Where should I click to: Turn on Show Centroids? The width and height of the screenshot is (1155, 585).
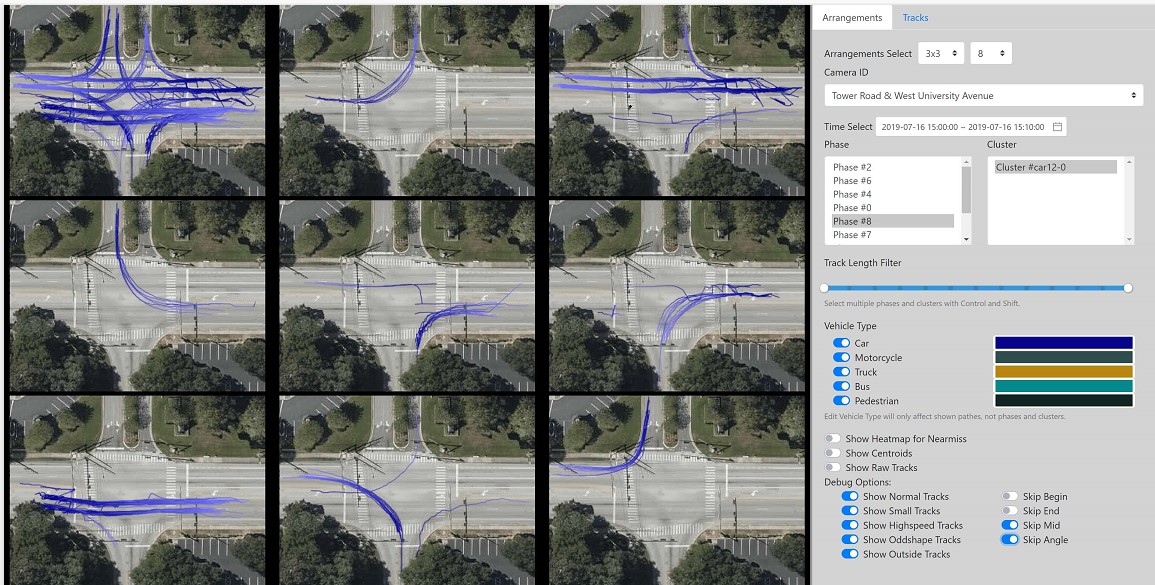(x=833, y=453)
